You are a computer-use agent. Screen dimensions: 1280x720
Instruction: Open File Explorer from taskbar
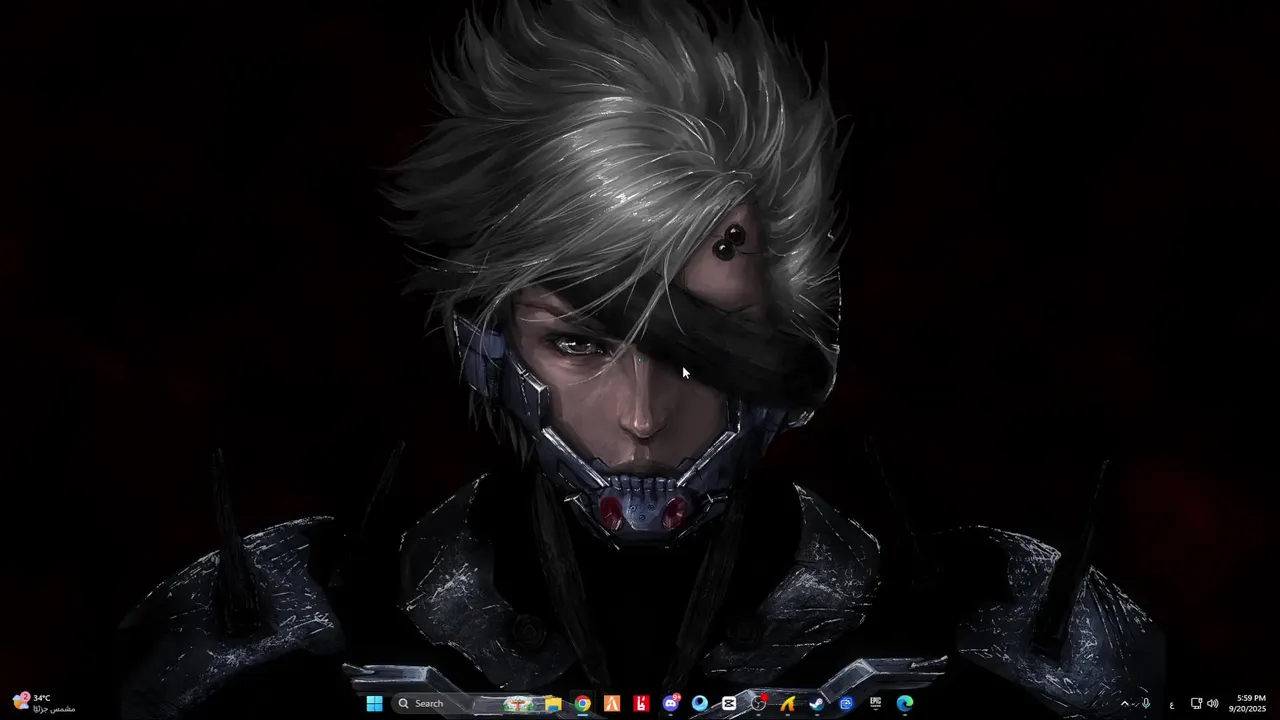coord(553,703)
